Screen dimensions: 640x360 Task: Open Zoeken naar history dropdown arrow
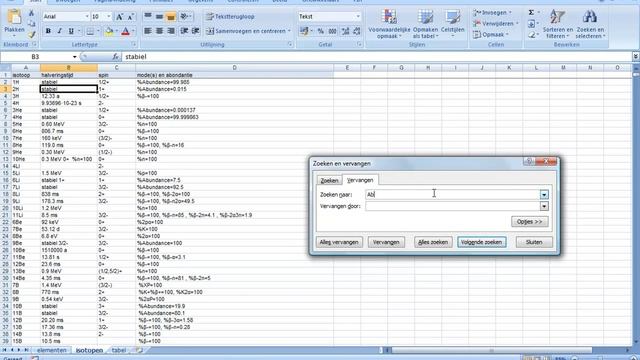[544, 195]
